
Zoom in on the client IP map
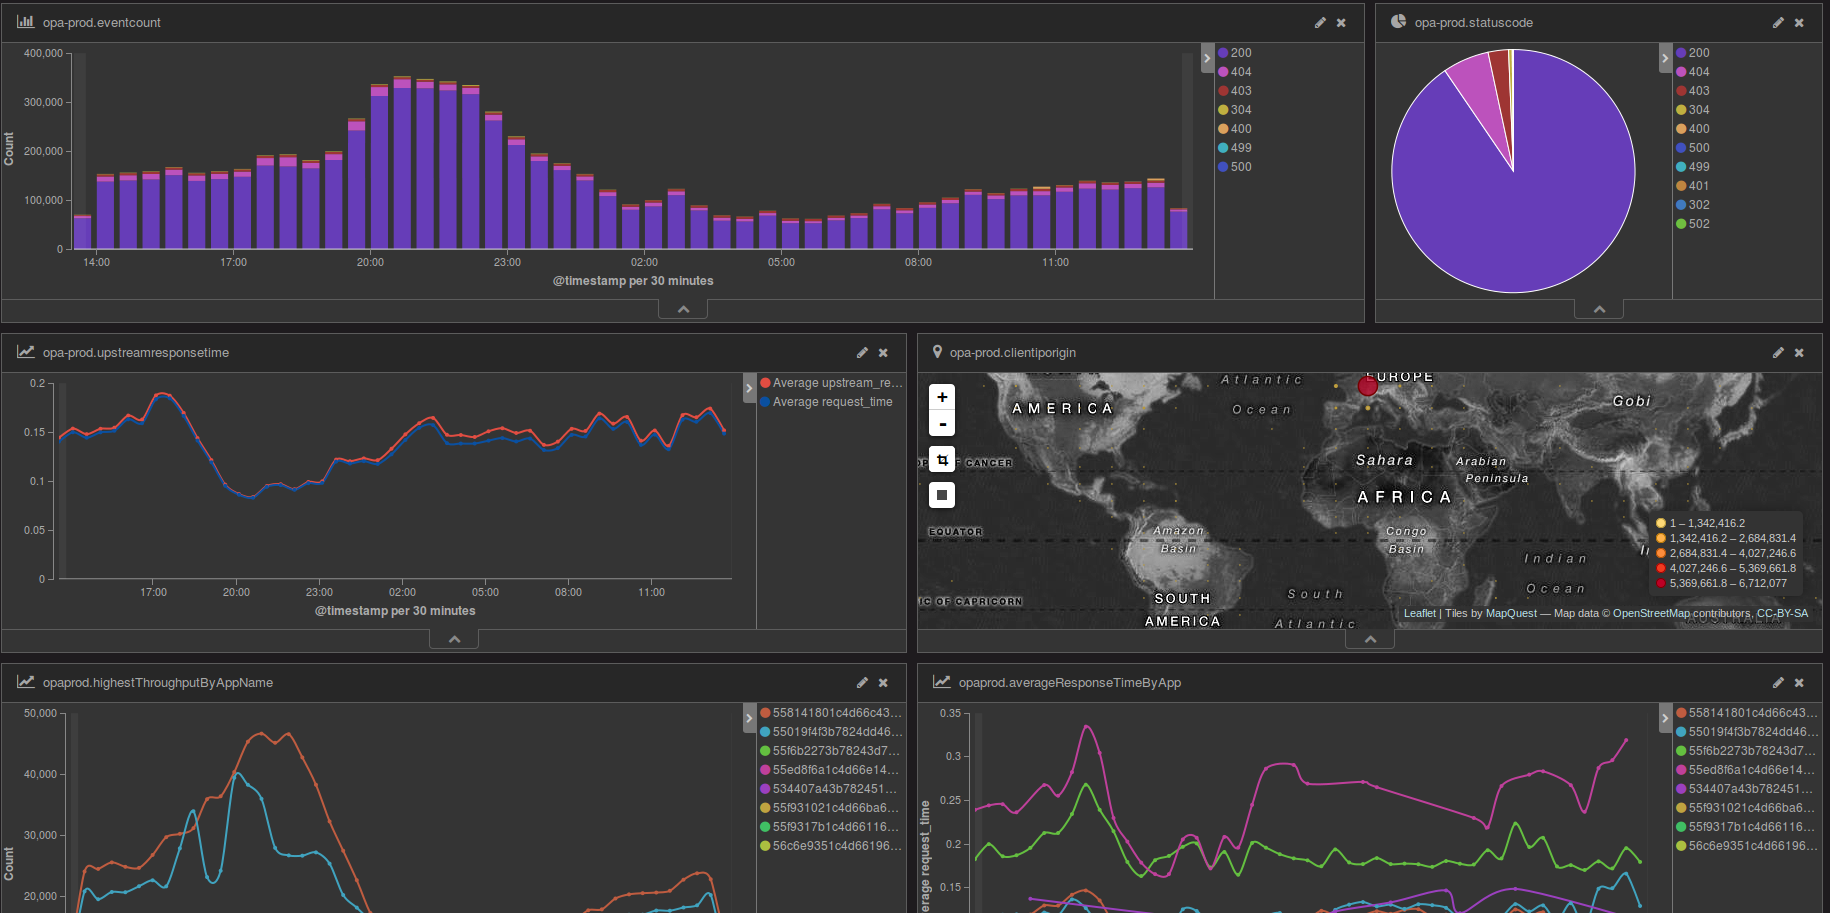[942, 397]
